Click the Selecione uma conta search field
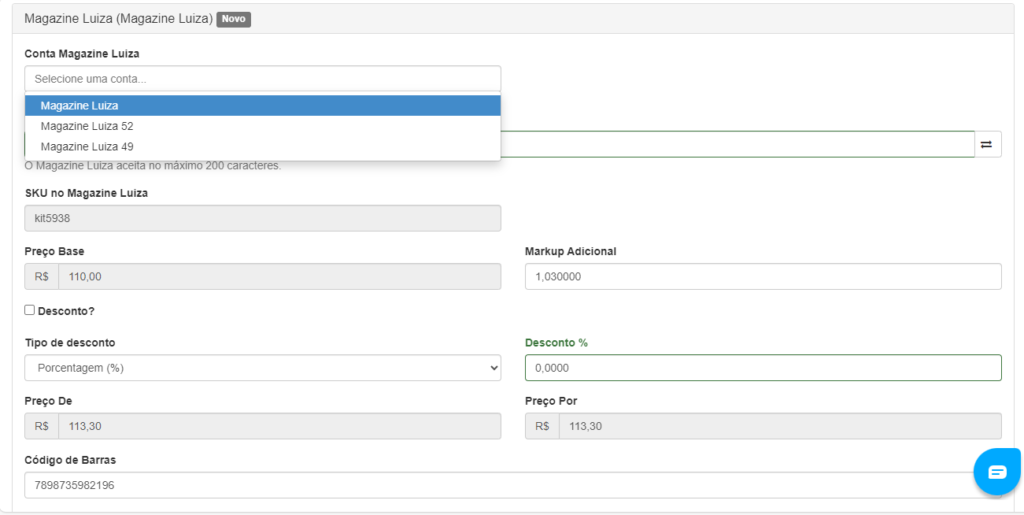This screenshot has width=1024, height=515. click(x=263, y=78)
